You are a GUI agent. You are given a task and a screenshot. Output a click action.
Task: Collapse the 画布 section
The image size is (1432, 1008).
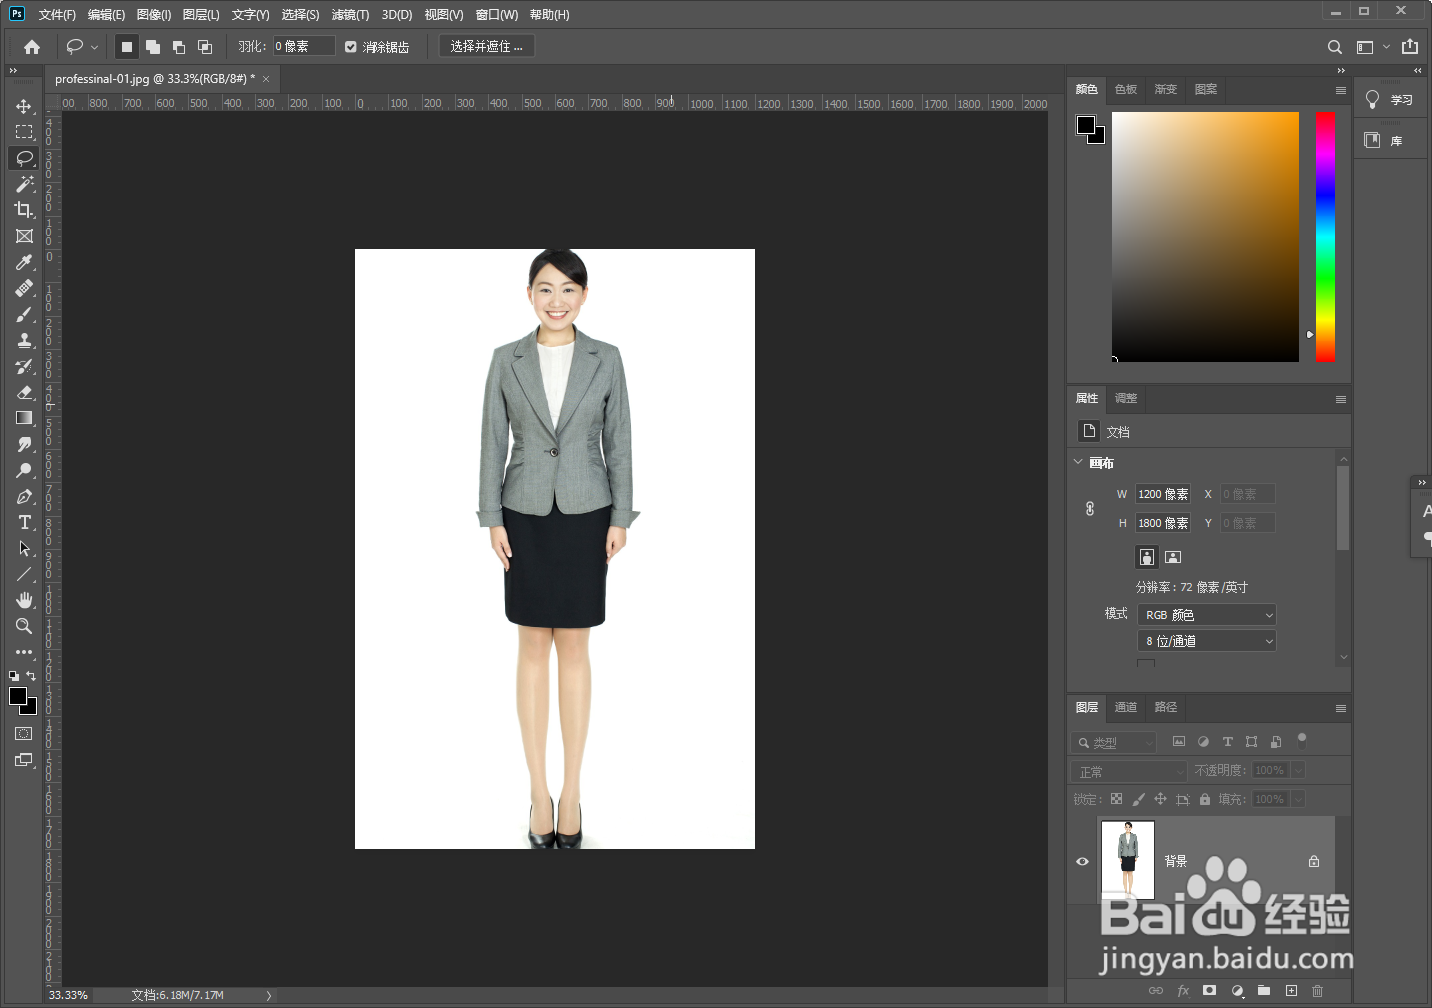[x=1078, y=462]
